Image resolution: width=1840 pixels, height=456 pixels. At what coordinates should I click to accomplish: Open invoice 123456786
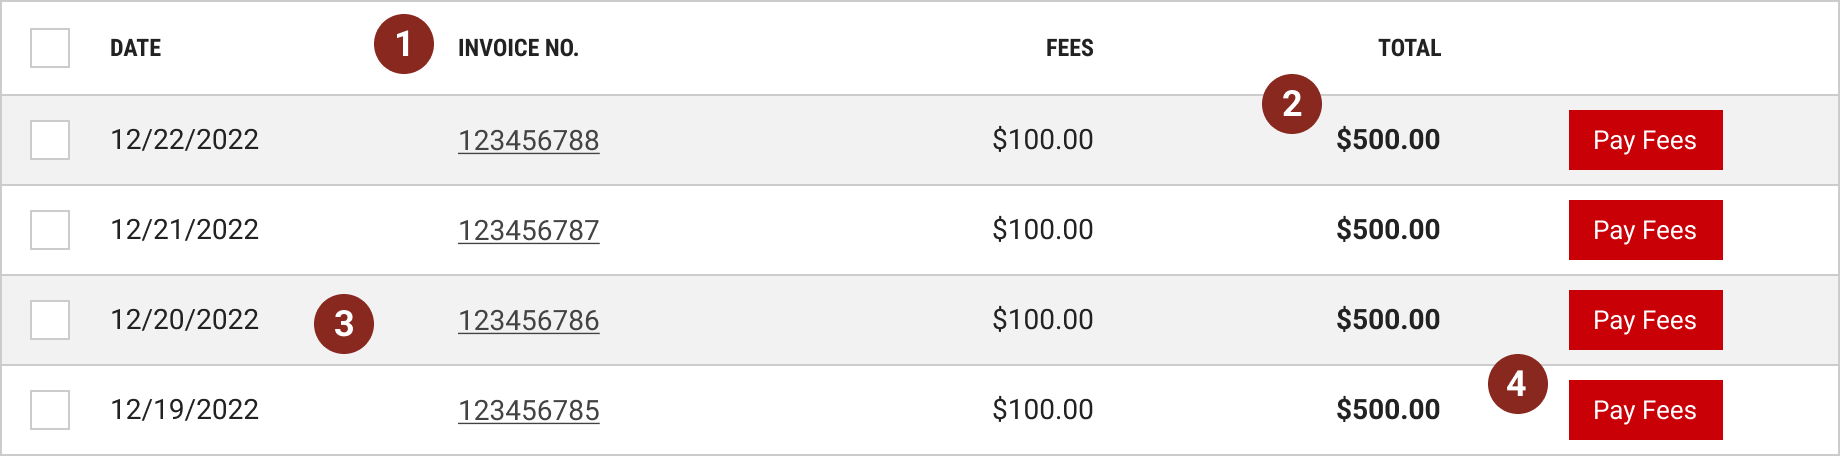tap(529, 320)
